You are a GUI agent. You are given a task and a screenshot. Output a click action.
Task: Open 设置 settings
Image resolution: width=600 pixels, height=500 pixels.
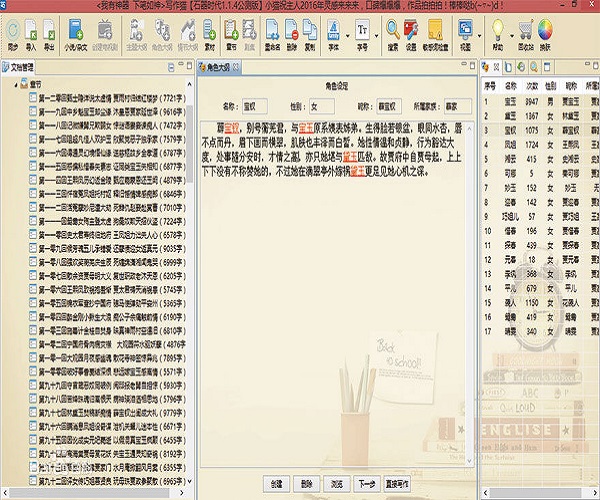pos(411,36)
